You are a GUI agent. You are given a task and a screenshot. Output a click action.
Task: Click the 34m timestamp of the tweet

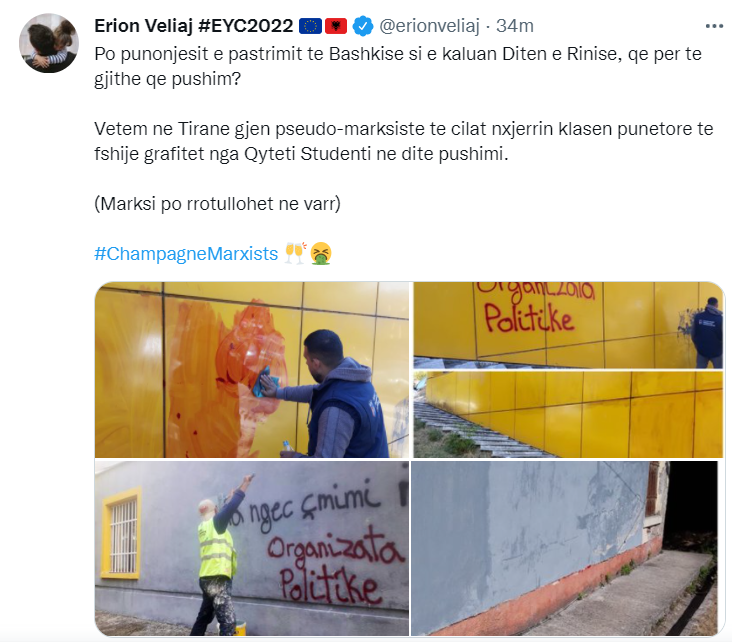pos(515,26)
